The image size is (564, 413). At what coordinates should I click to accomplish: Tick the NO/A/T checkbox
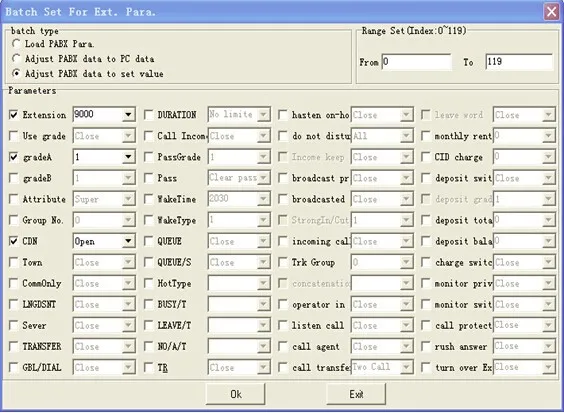[x=149, y=346]
